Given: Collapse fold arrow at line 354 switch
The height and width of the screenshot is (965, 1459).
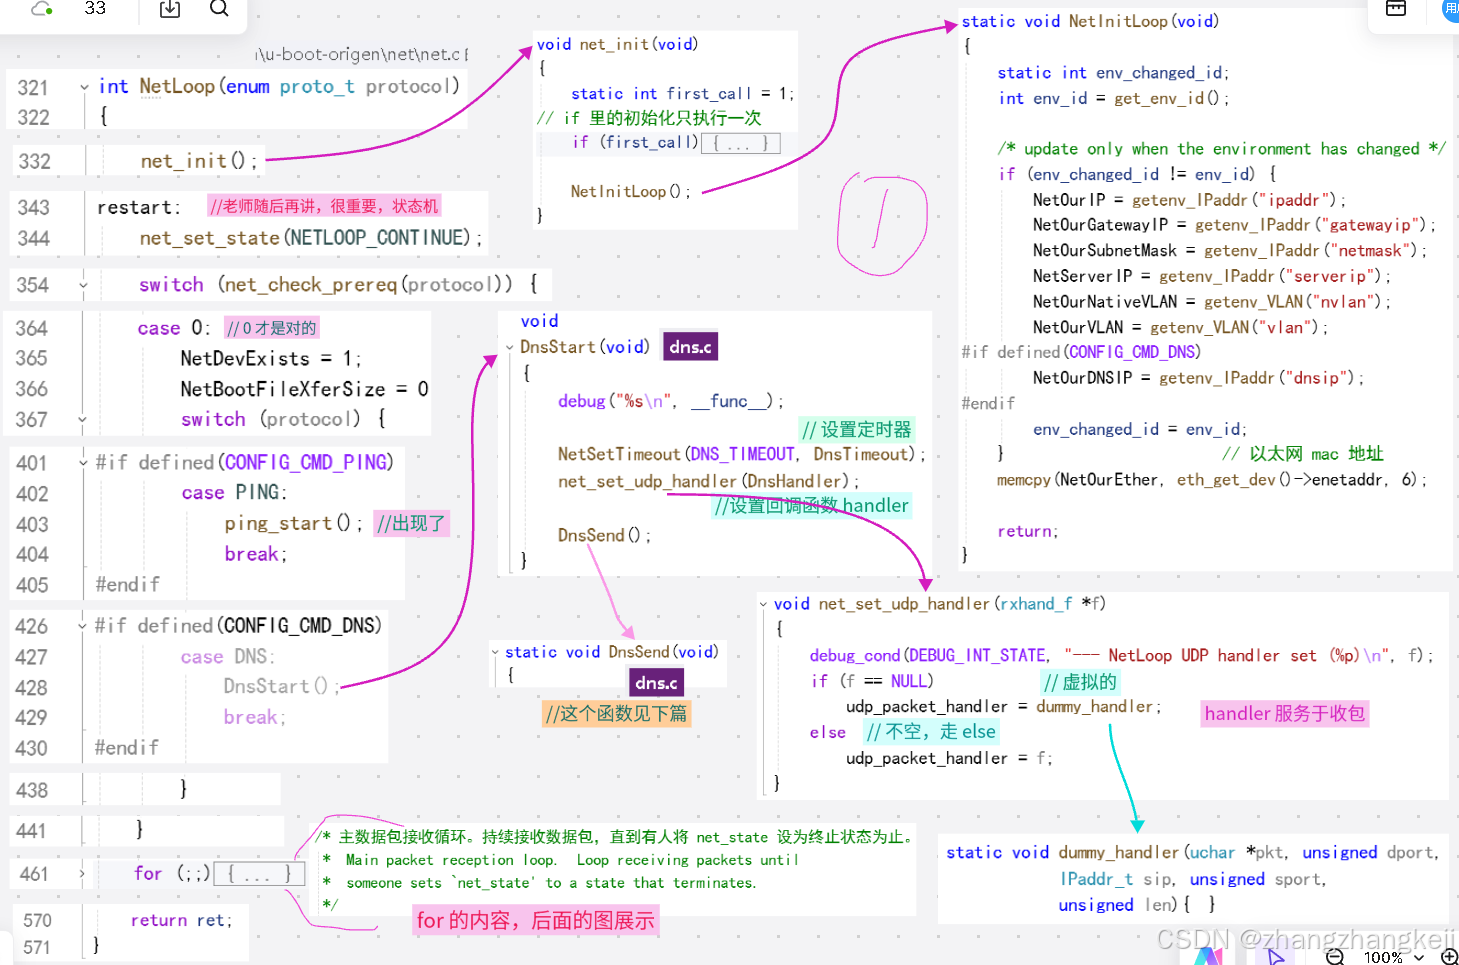Looking at the screenshot, I should (83, 285).
